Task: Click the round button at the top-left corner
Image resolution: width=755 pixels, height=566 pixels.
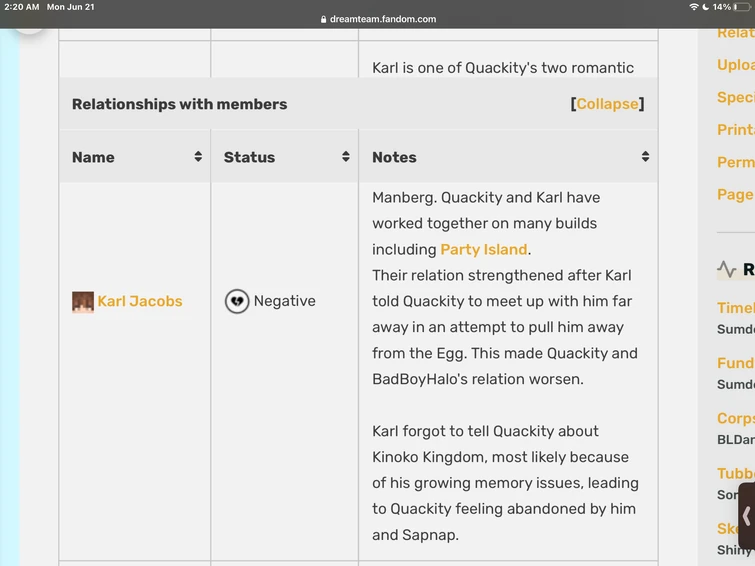Action: 28,20
